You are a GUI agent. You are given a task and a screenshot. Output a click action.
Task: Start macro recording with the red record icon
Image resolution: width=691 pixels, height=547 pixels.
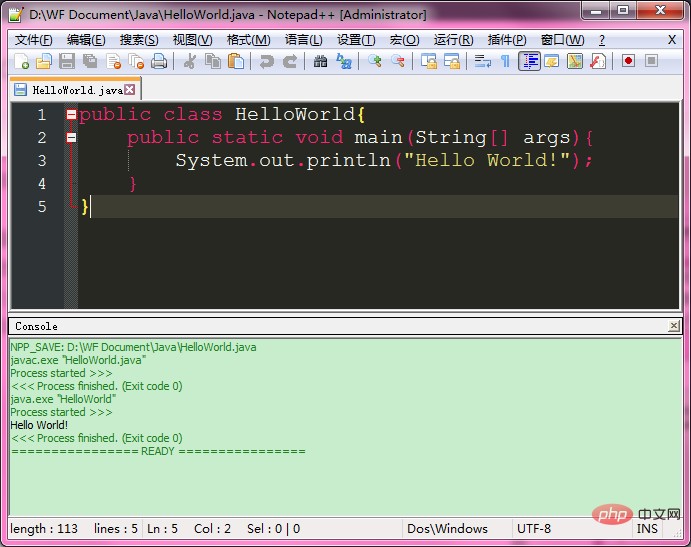[628, 62]
